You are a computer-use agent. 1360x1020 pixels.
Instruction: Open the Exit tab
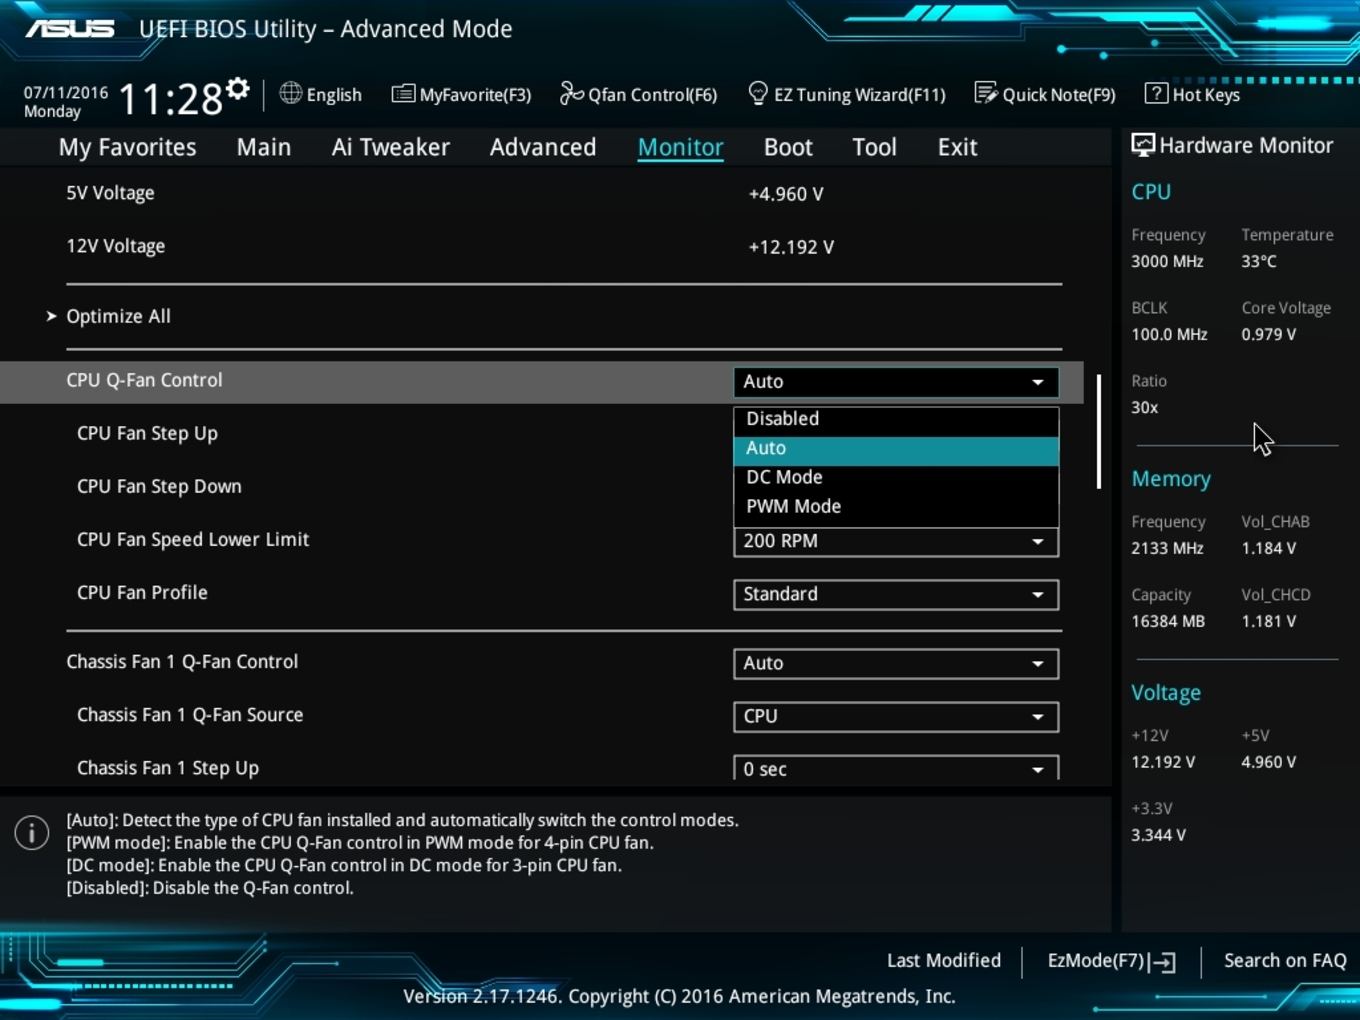click(x=957, y=147)
